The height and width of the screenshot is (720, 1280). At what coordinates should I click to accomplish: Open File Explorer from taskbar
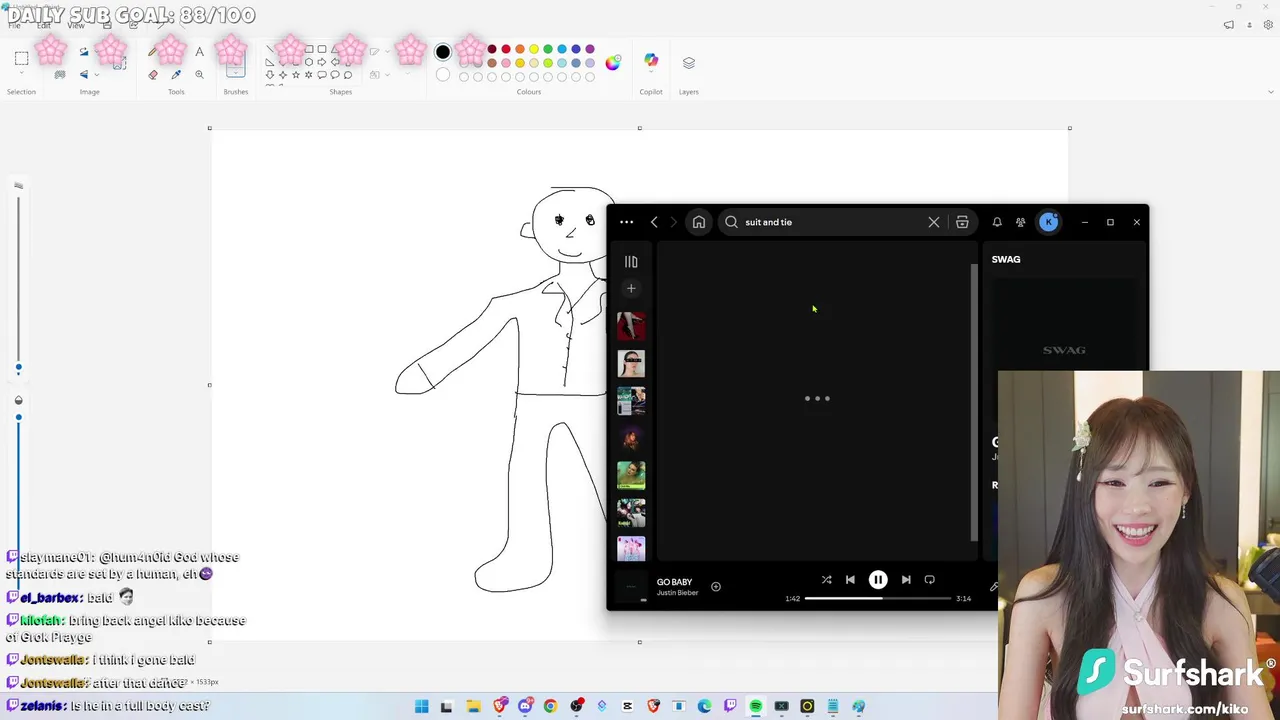[473, 706]
